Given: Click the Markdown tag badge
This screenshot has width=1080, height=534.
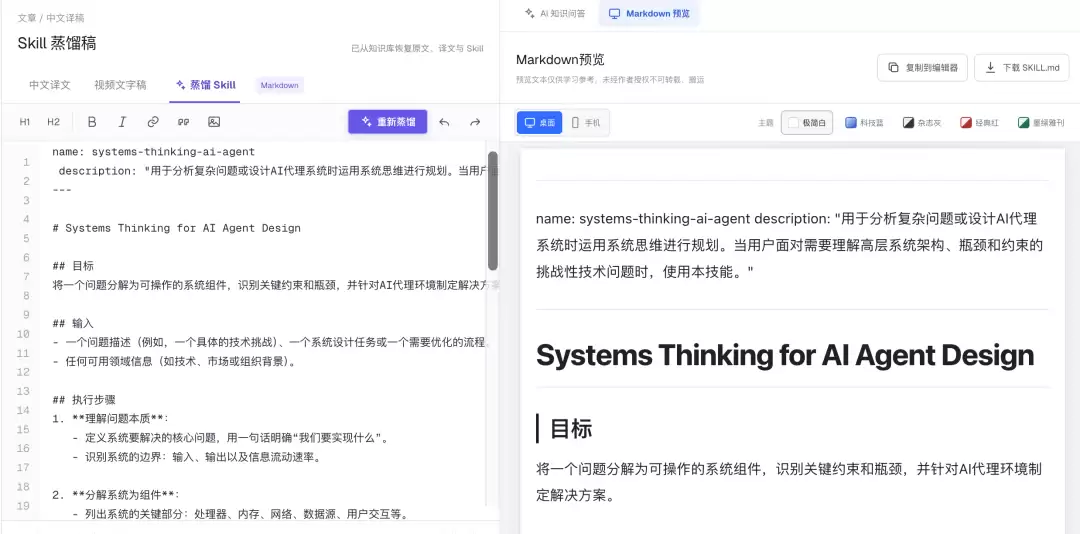Looking at the screenshot, I should [x=280, y=85].
